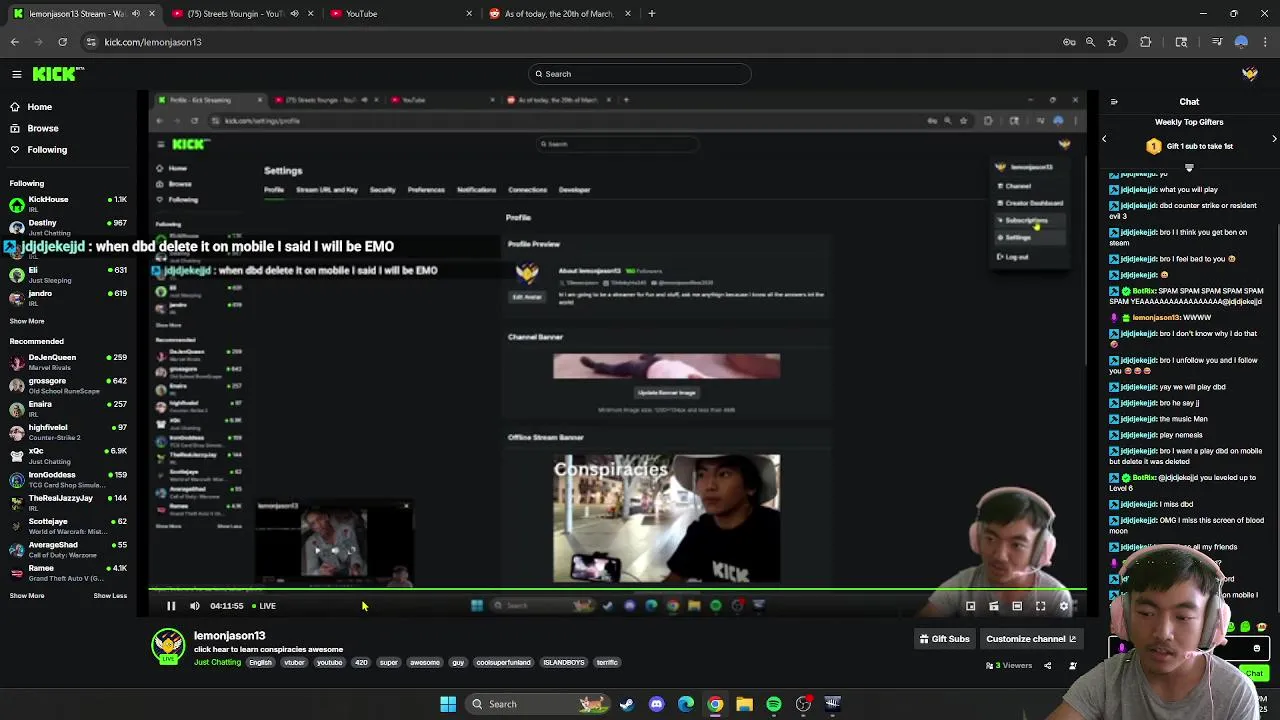The width and height of the screenshot is (1280, 720).
Task: Open picture-in-picture mode in player
Action: (970, 605)
